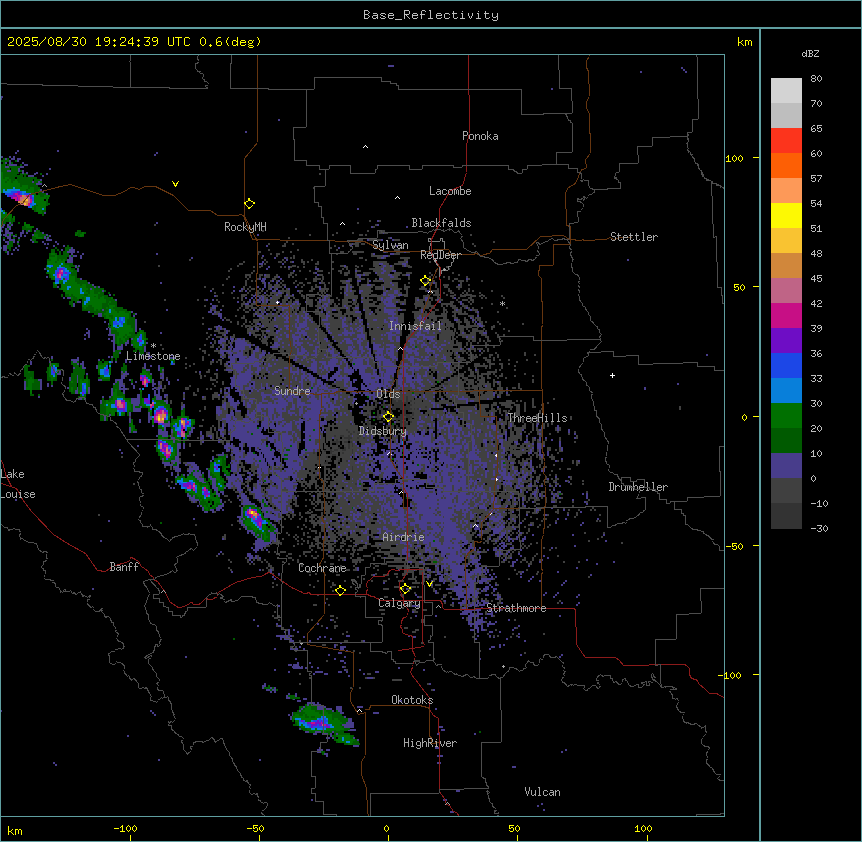Viewport: 862px width, 842px height.
Task: Click the Cochrane city label
Action: coord(322,568)
